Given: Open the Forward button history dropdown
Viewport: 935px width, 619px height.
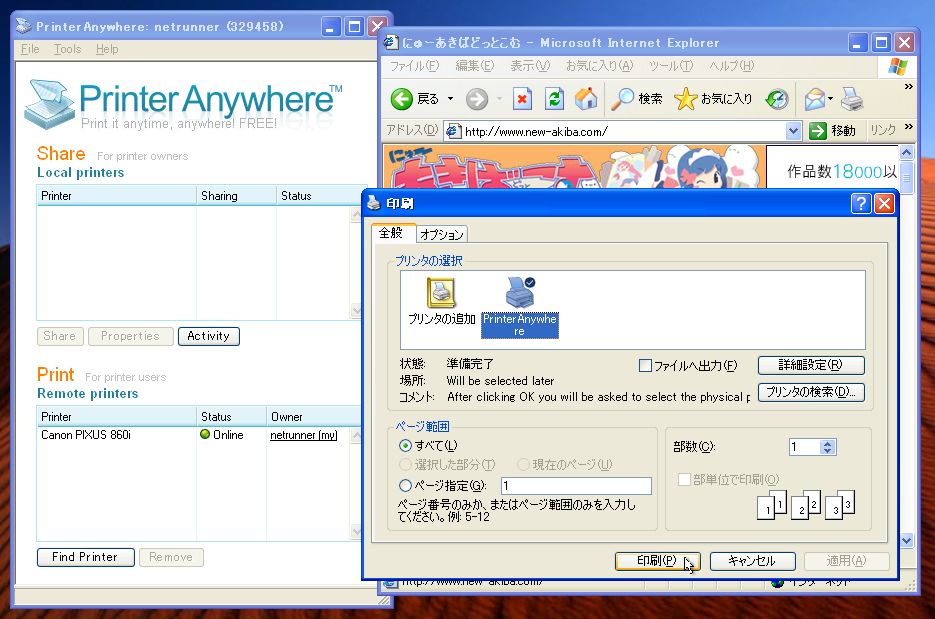Looking at the screenshot, I should pos(499,99).
